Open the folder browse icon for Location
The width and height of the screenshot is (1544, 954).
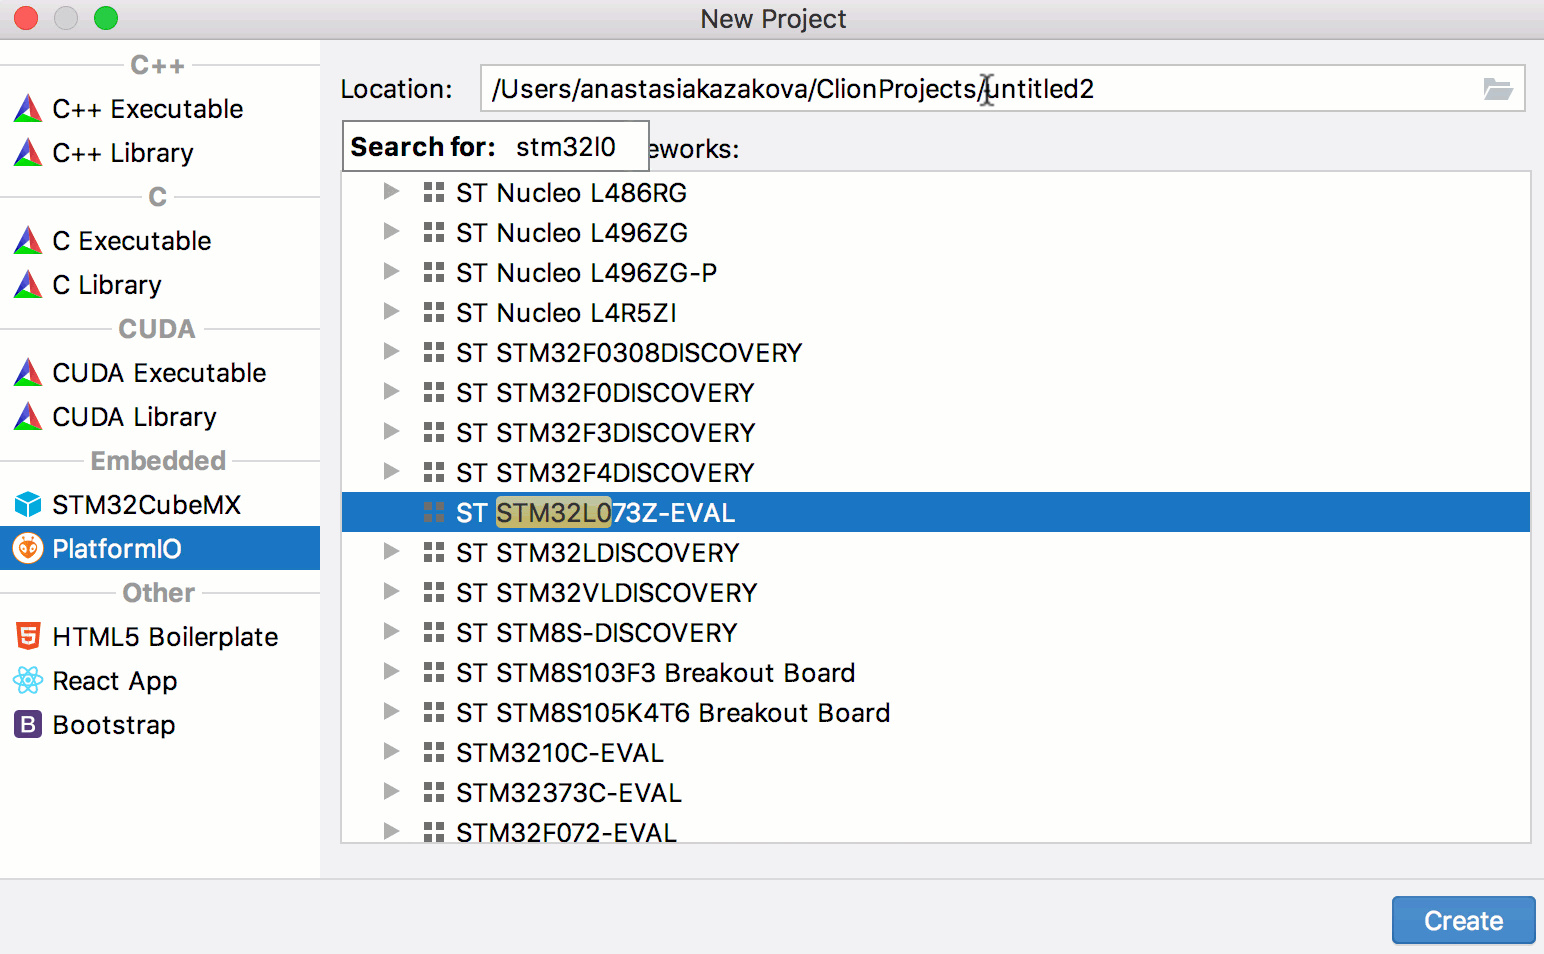coord(1497,89)
